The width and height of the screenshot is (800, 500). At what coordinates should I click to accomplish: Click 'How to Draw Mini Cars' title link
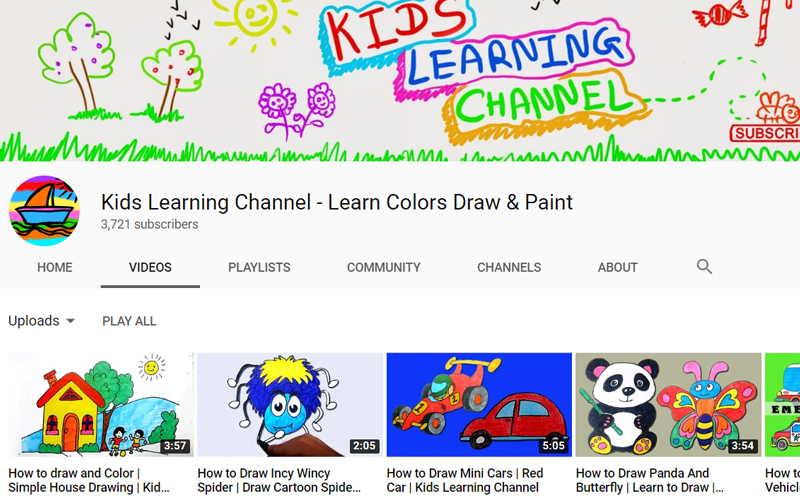click(465, 480)
